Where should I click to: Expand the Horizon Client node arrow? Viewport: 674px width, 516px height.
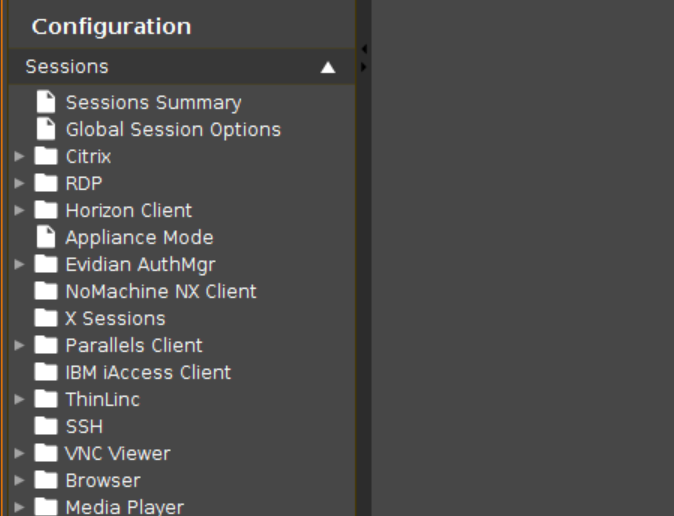pyautogui.click(x=19, y=210)
